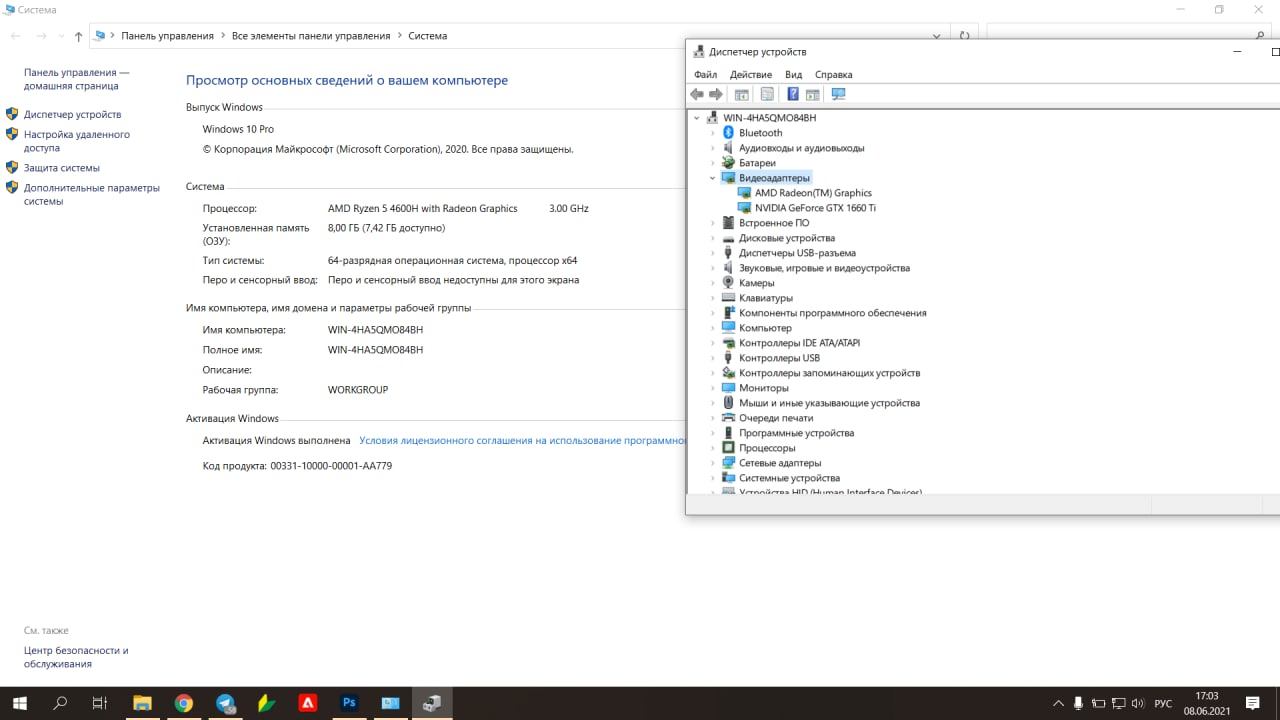The width and height of the screenshot is (1280, 720).
Task: Click the Back arrow in Device Manager toolbar
Action: (697, 94)
